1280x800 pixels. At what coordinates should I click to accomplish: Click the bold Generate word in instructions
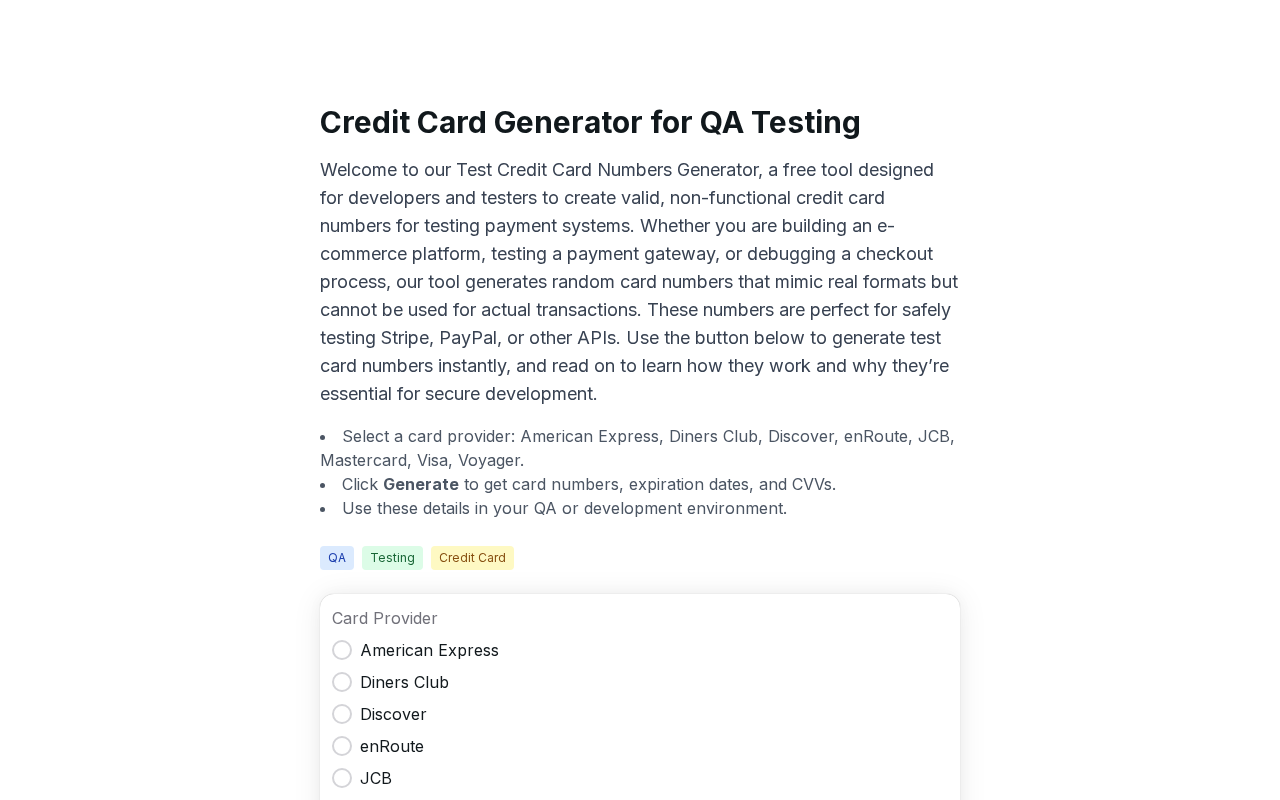pyautogui.click(x=421, y=484)
